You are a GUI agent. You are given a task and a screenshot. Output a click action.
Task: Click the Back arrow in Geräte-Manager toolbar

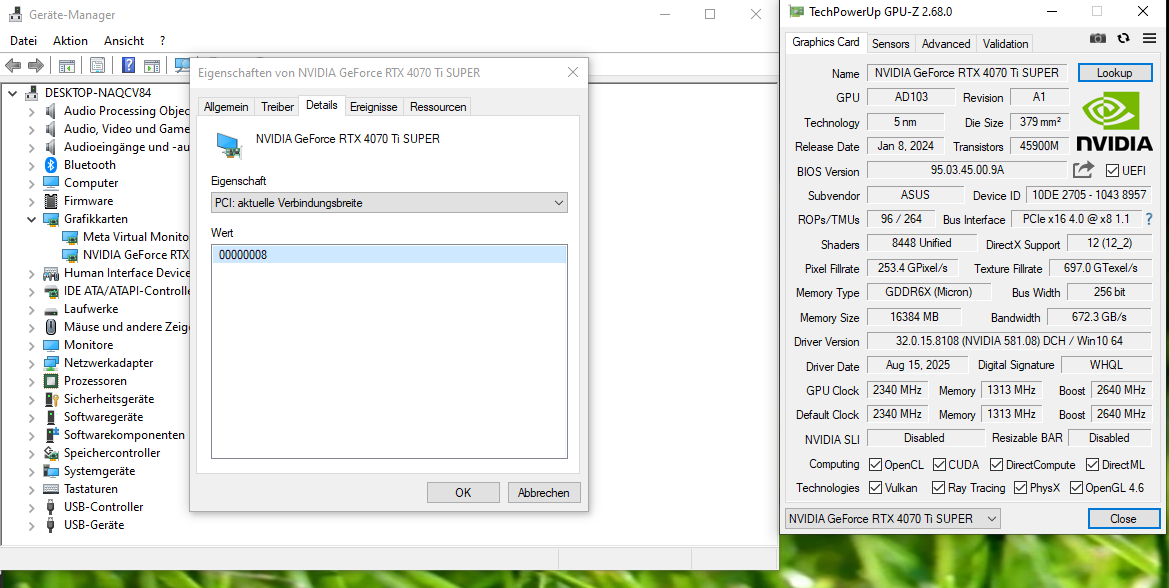(x=13, y=66)
